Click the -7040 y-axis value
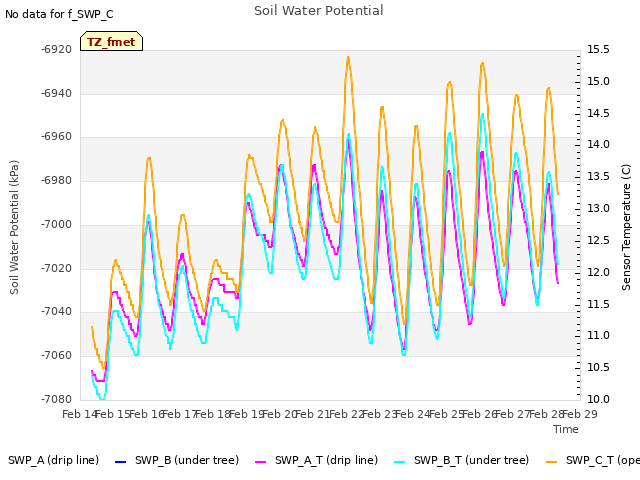 pyautogui.click(x=56, y=311)
